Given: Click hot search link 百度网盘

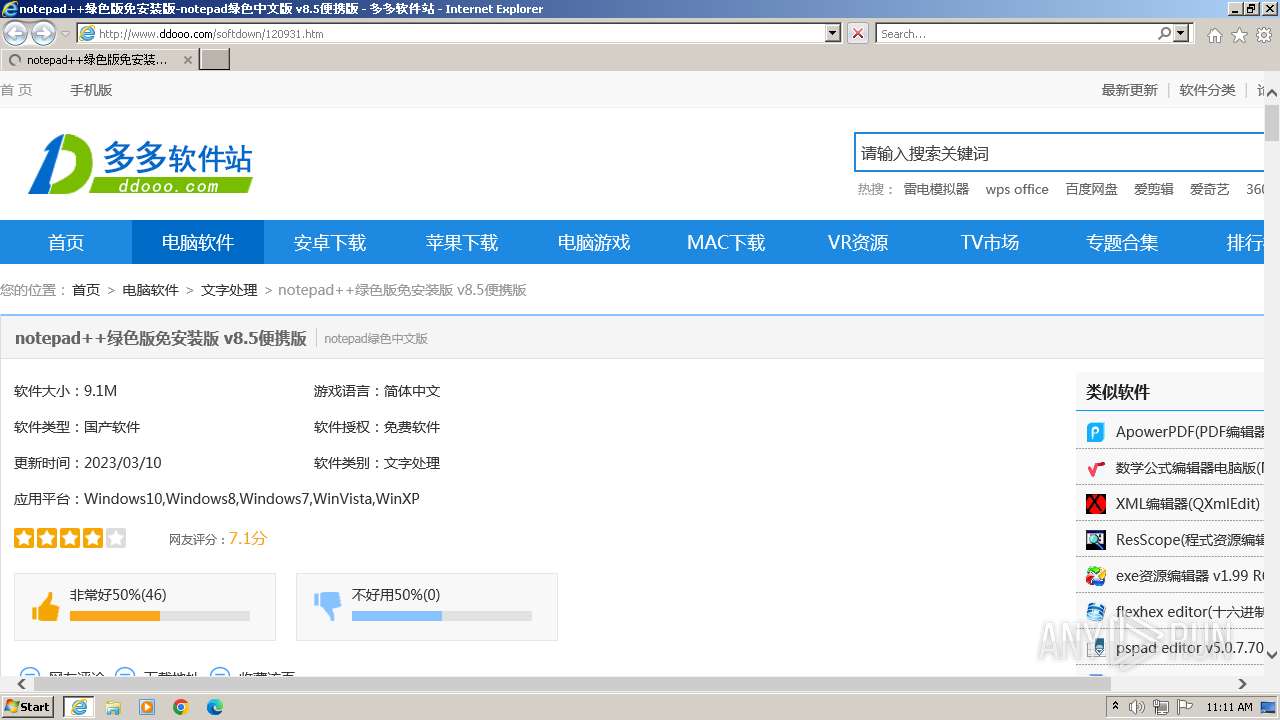Looking at the screenshot, I should [1091, 189].
